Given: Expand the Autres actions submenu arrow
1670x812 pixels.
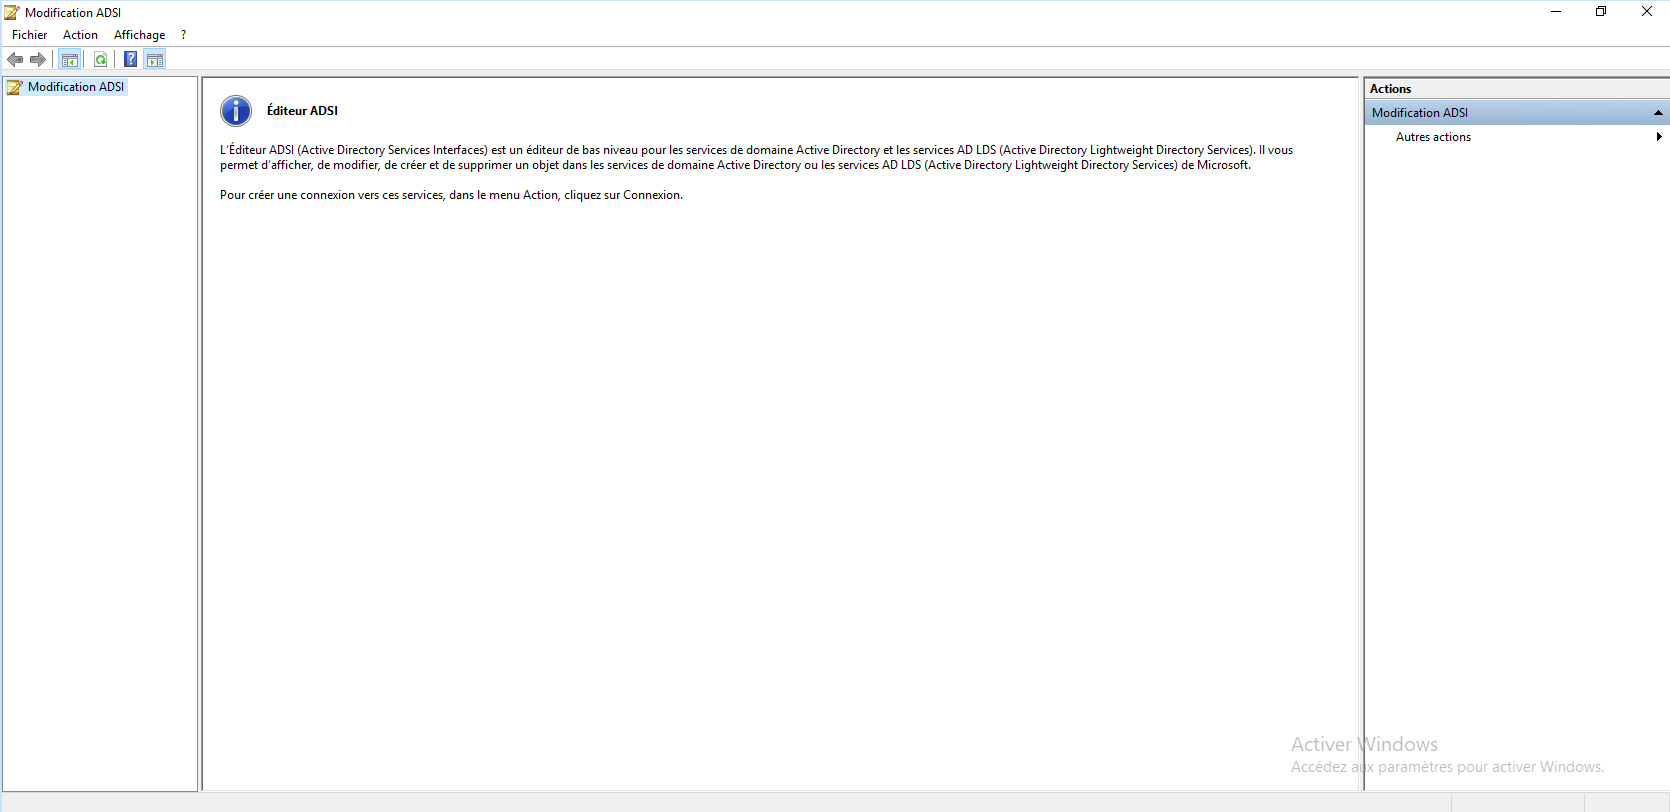Looking at the screenshot, I should click(x=1659, y=137).
